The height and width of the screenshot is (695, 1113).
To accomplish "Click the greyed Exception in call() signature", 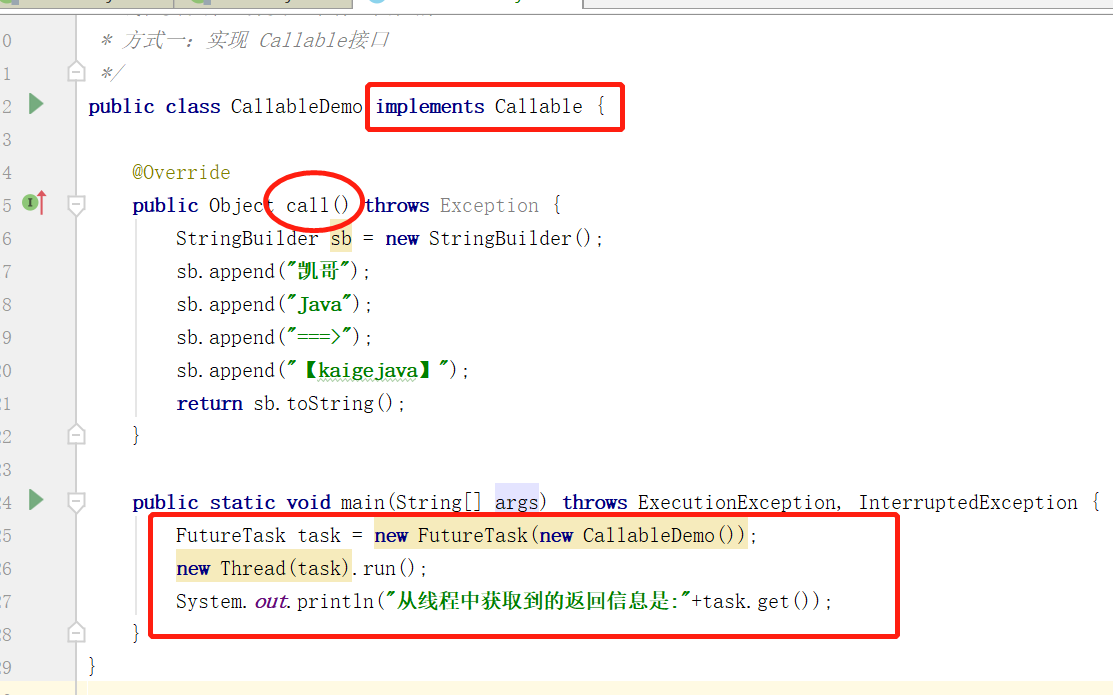I will 489,206.
